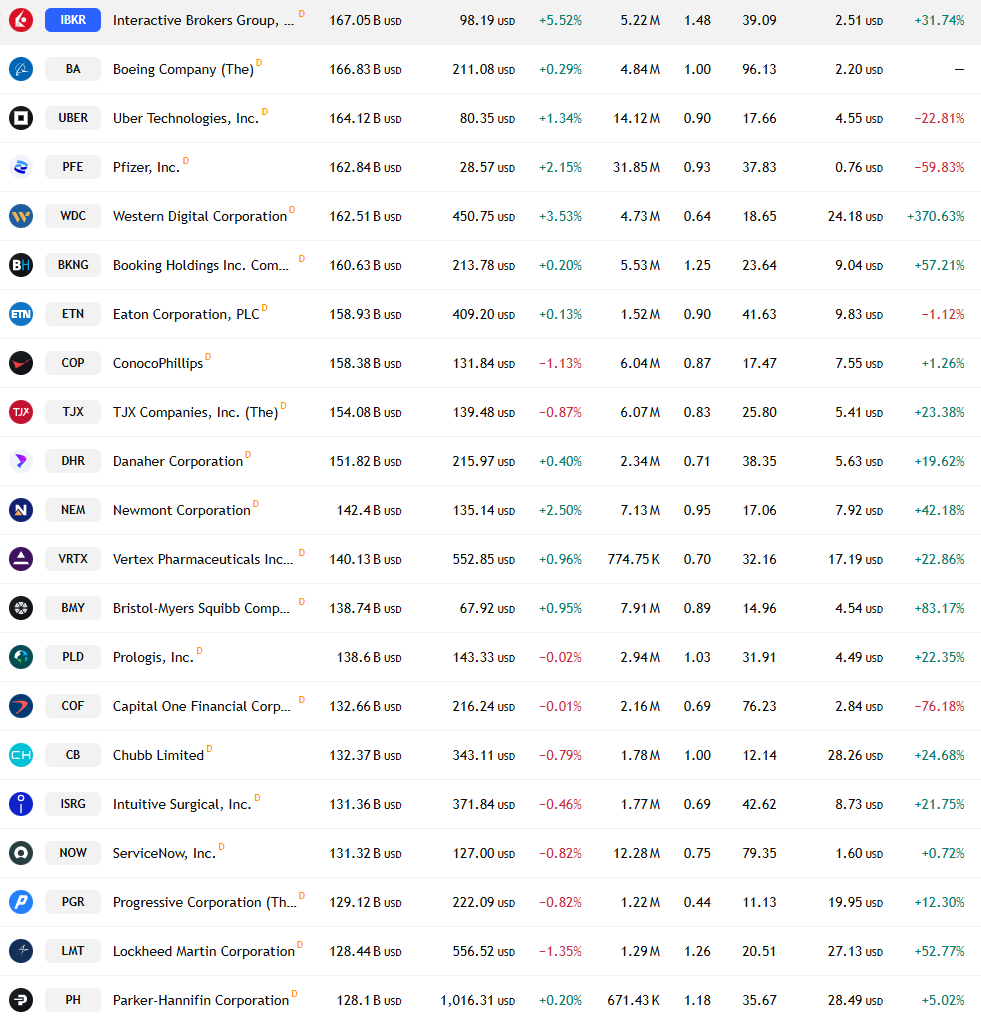Click the delayed-data D marker beside Pfizer

(186, 160)
